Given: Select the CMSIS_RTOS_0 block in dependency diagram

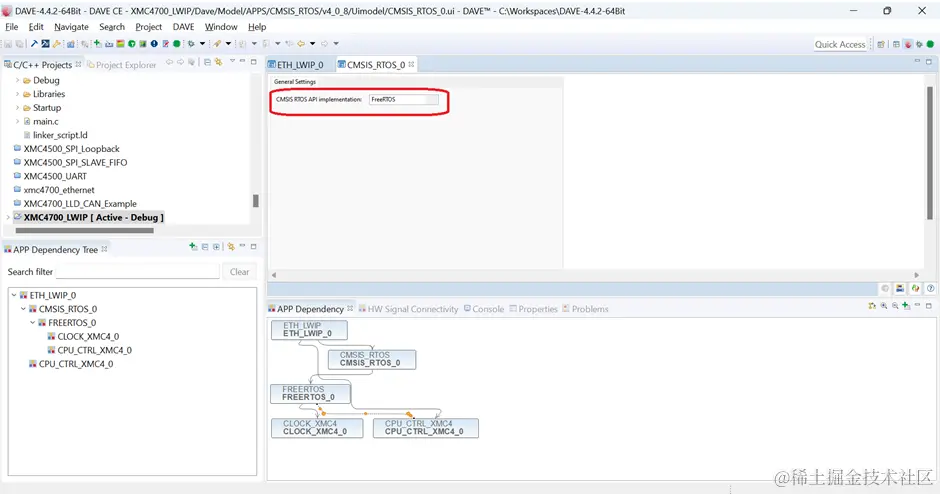Looking at the screenshot, I should (x=372, y=359).
